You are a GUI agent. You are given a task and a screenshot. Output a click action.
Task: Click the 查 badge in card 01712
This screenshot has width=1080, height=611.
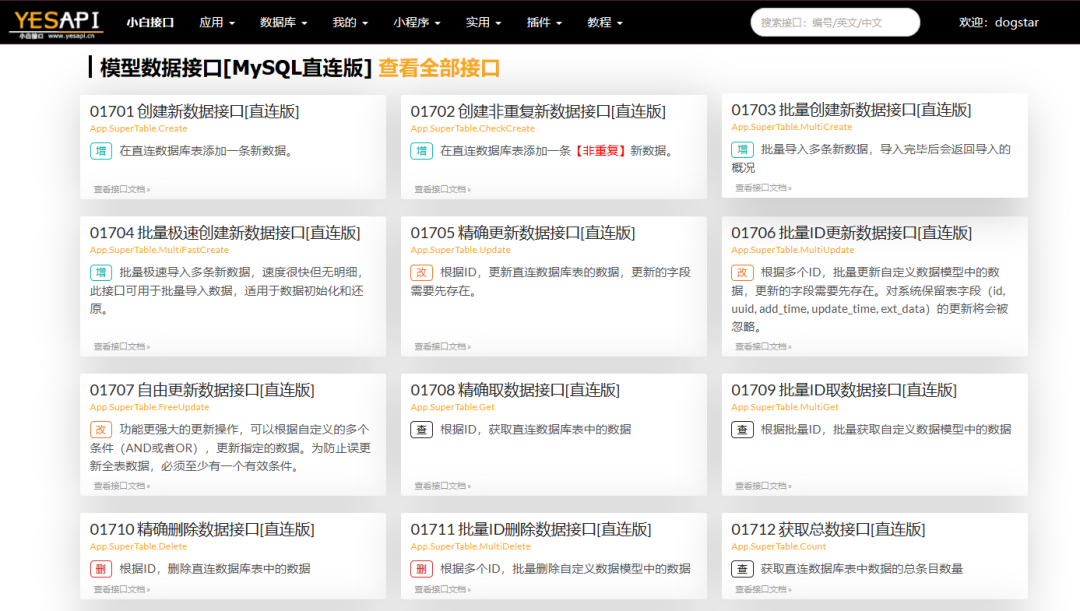tap(742, 568)
